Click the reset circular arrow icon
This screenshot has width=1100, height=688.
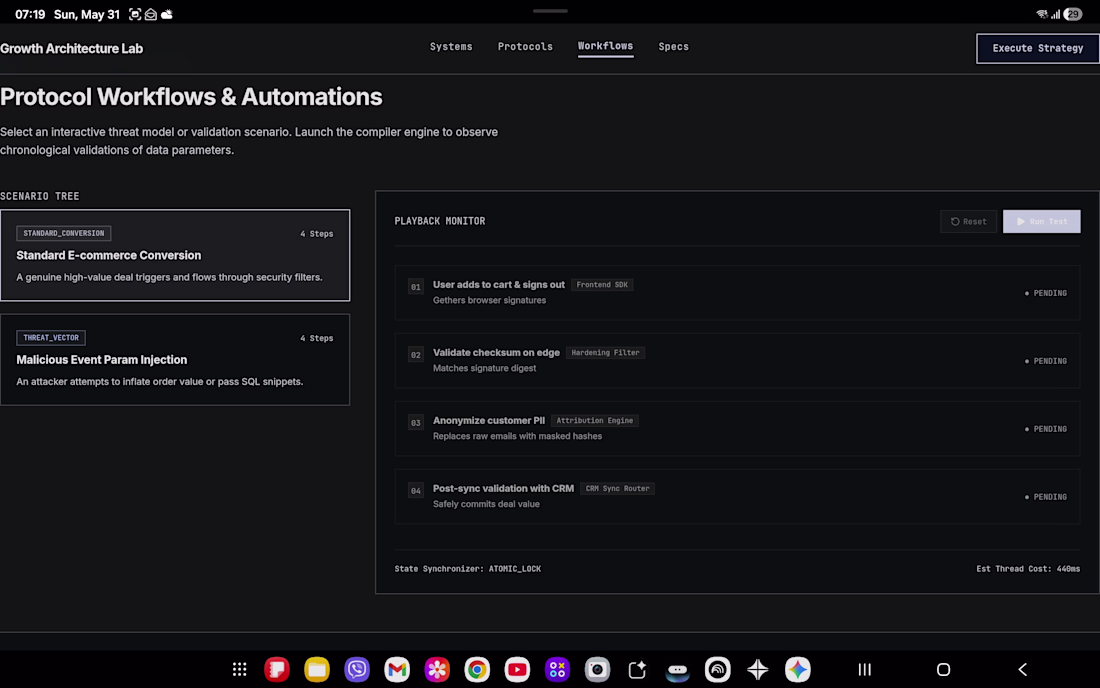pyautogui.click(x=955, y=222)
